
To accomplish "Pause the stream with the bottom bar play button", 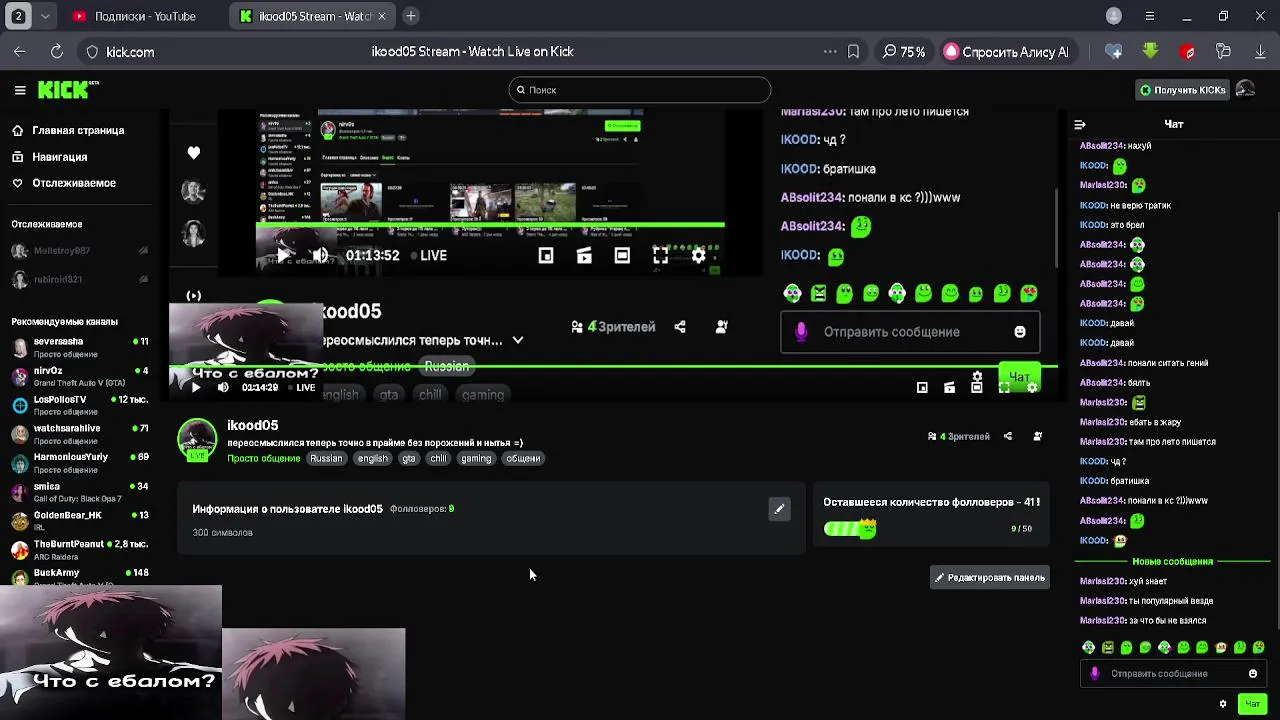I will tap(195, 388).
